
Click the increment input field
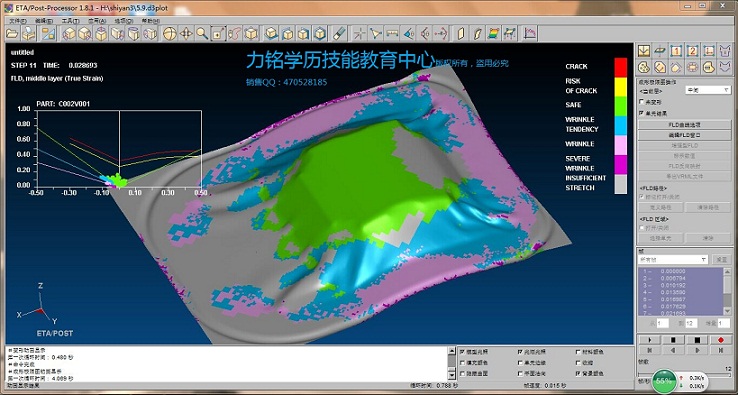click(x=723, y=323)
